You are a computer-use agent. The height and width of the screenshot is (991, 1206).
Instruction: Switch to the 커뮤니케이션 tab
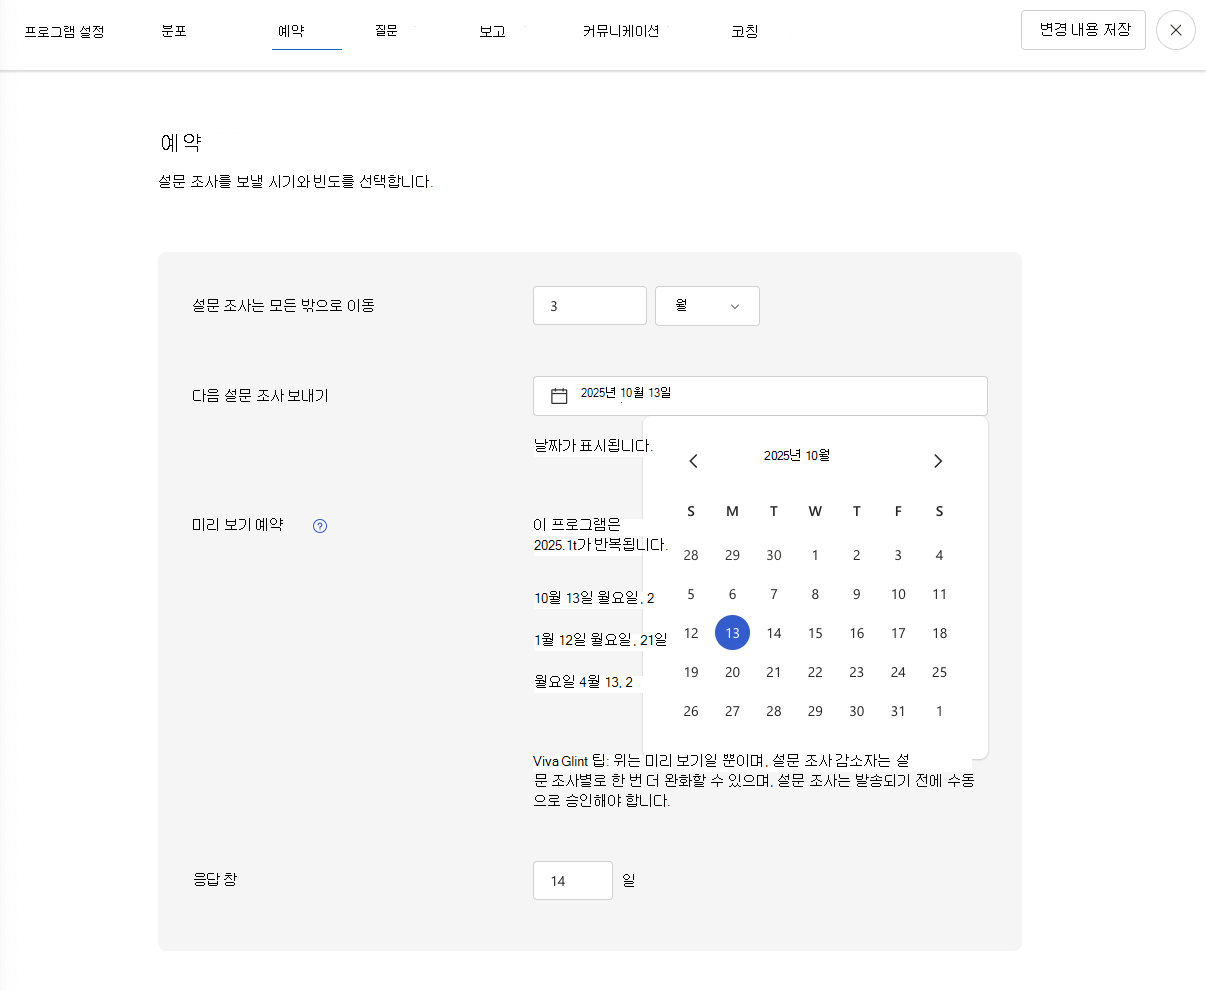[x=621, y=30]
